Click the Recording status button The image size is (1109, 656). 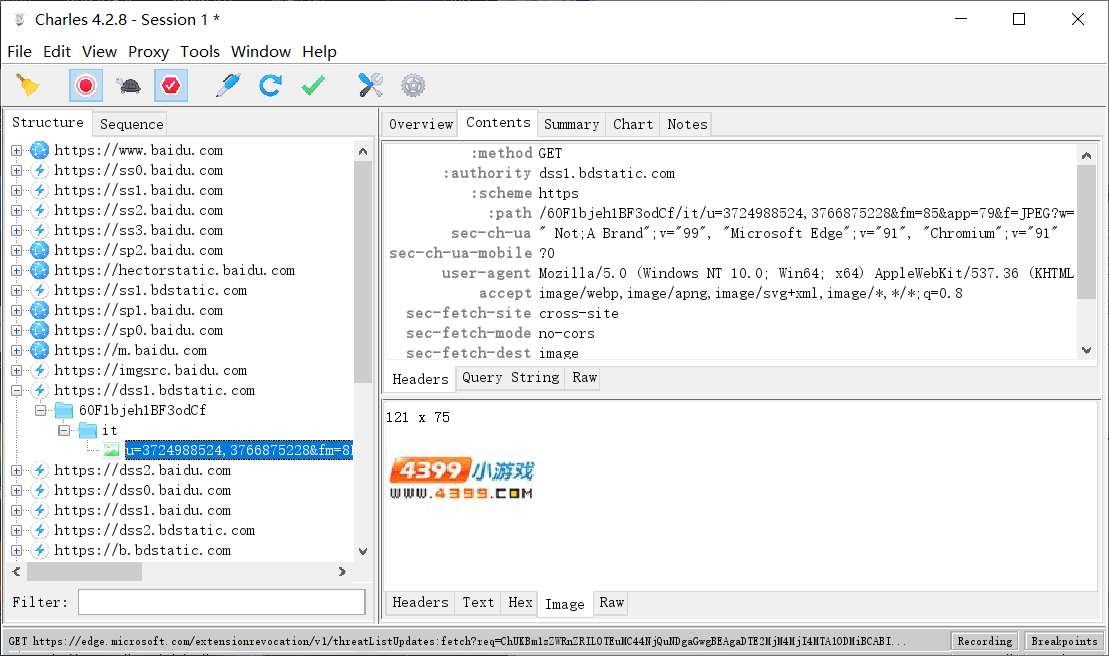[985, 641]
